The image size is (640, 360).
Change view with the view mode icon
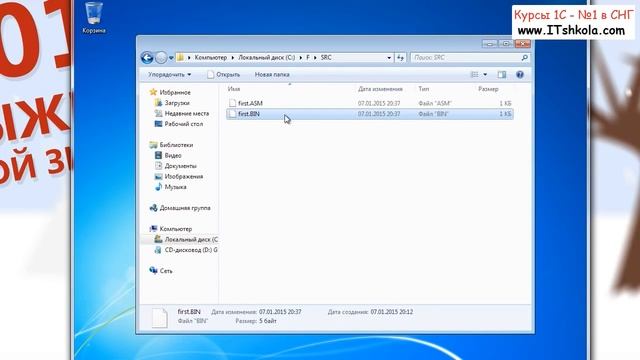pos(474,75)
